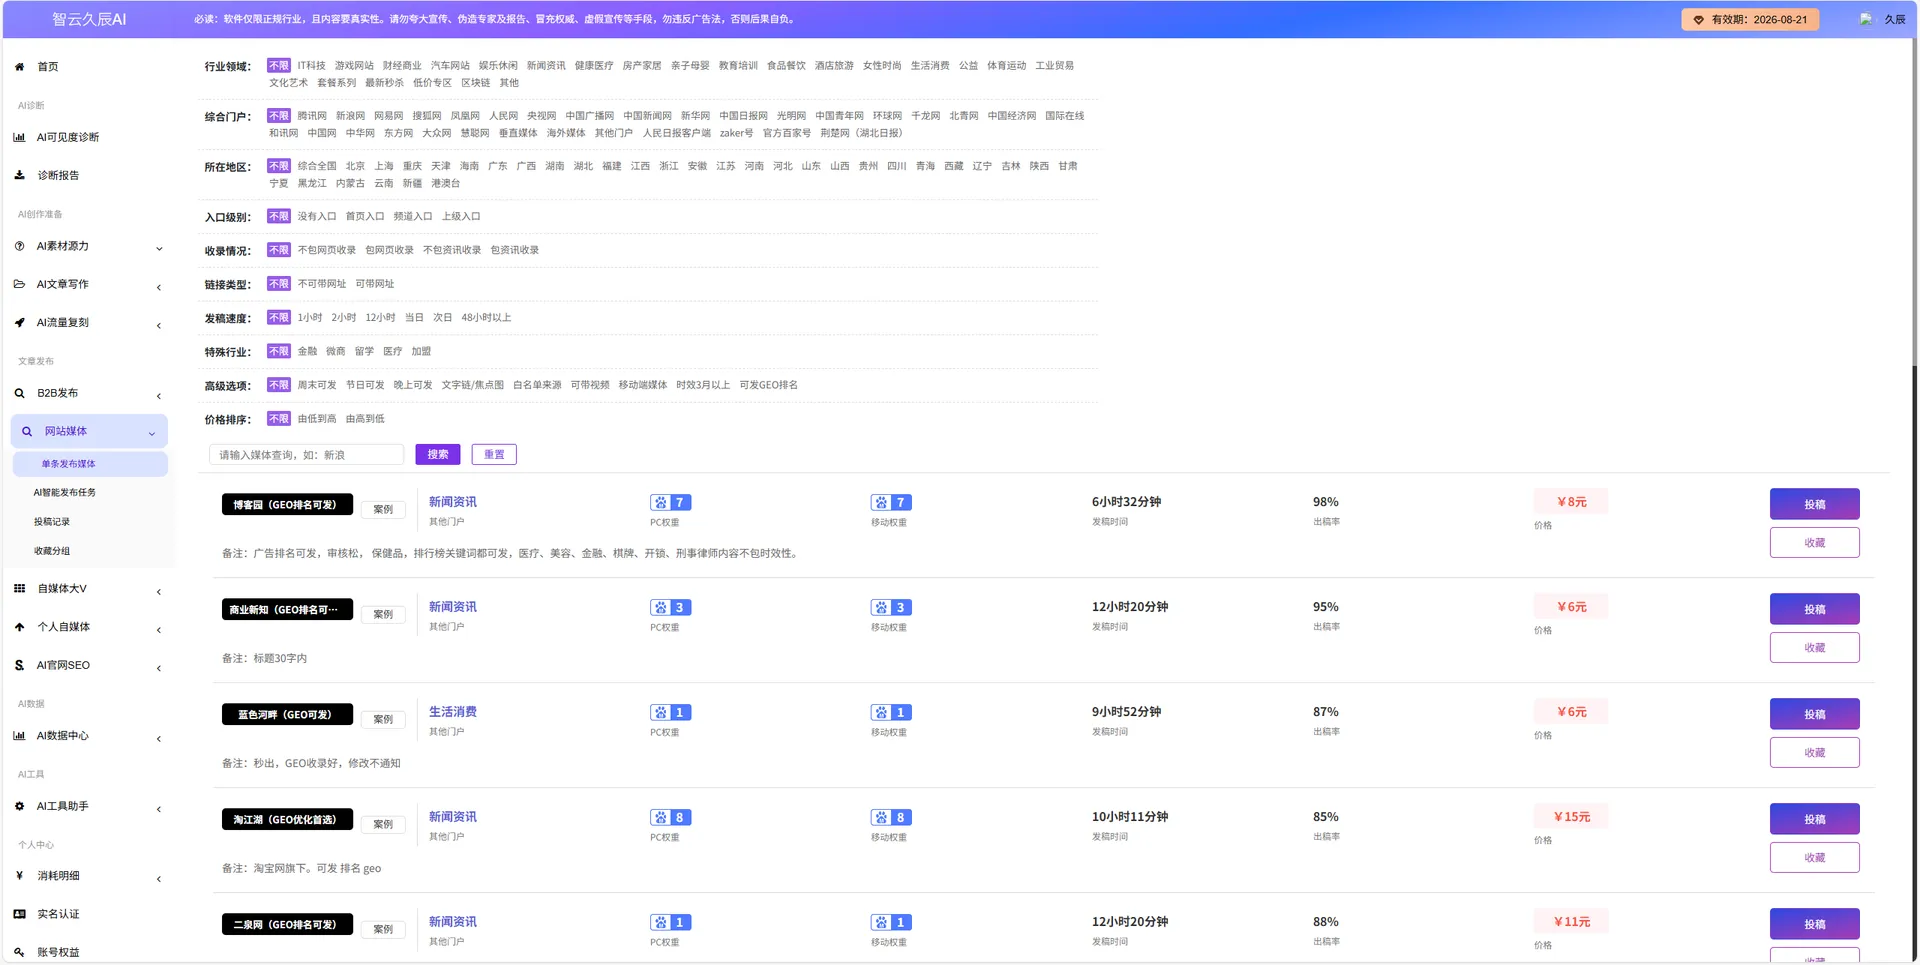Click the home icon beside 首页

[19, 67]
